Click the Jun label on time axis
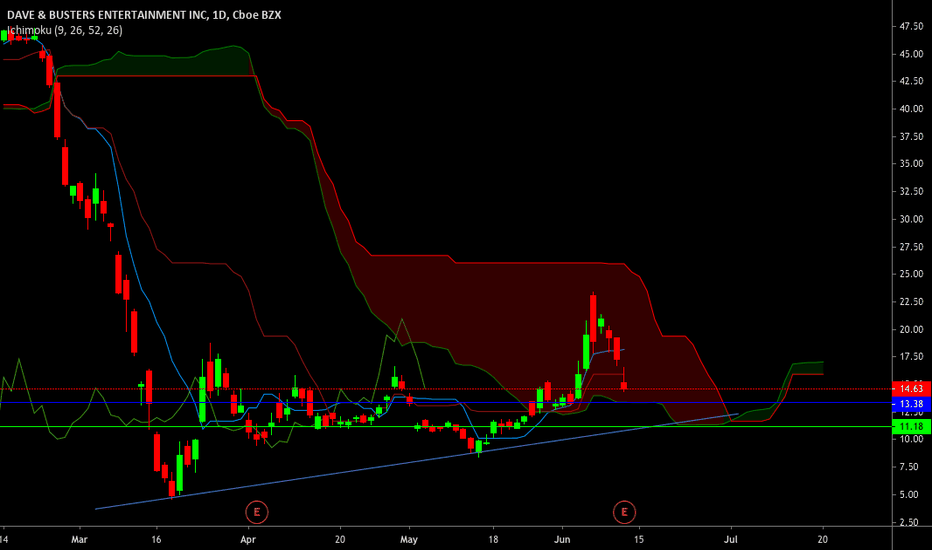The image size is (932, 550). pos(562,540)
